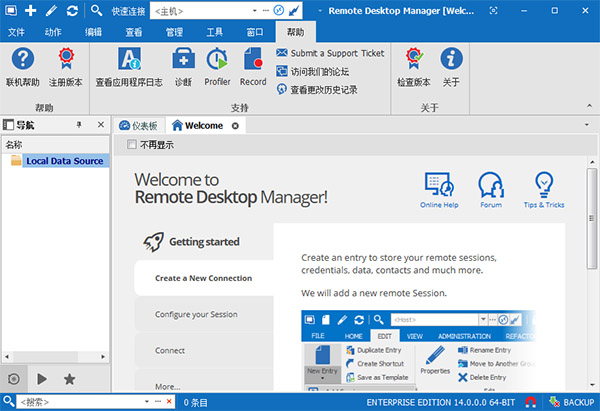
Task: Click the Record button in ribbon
Action: (253, 67)
